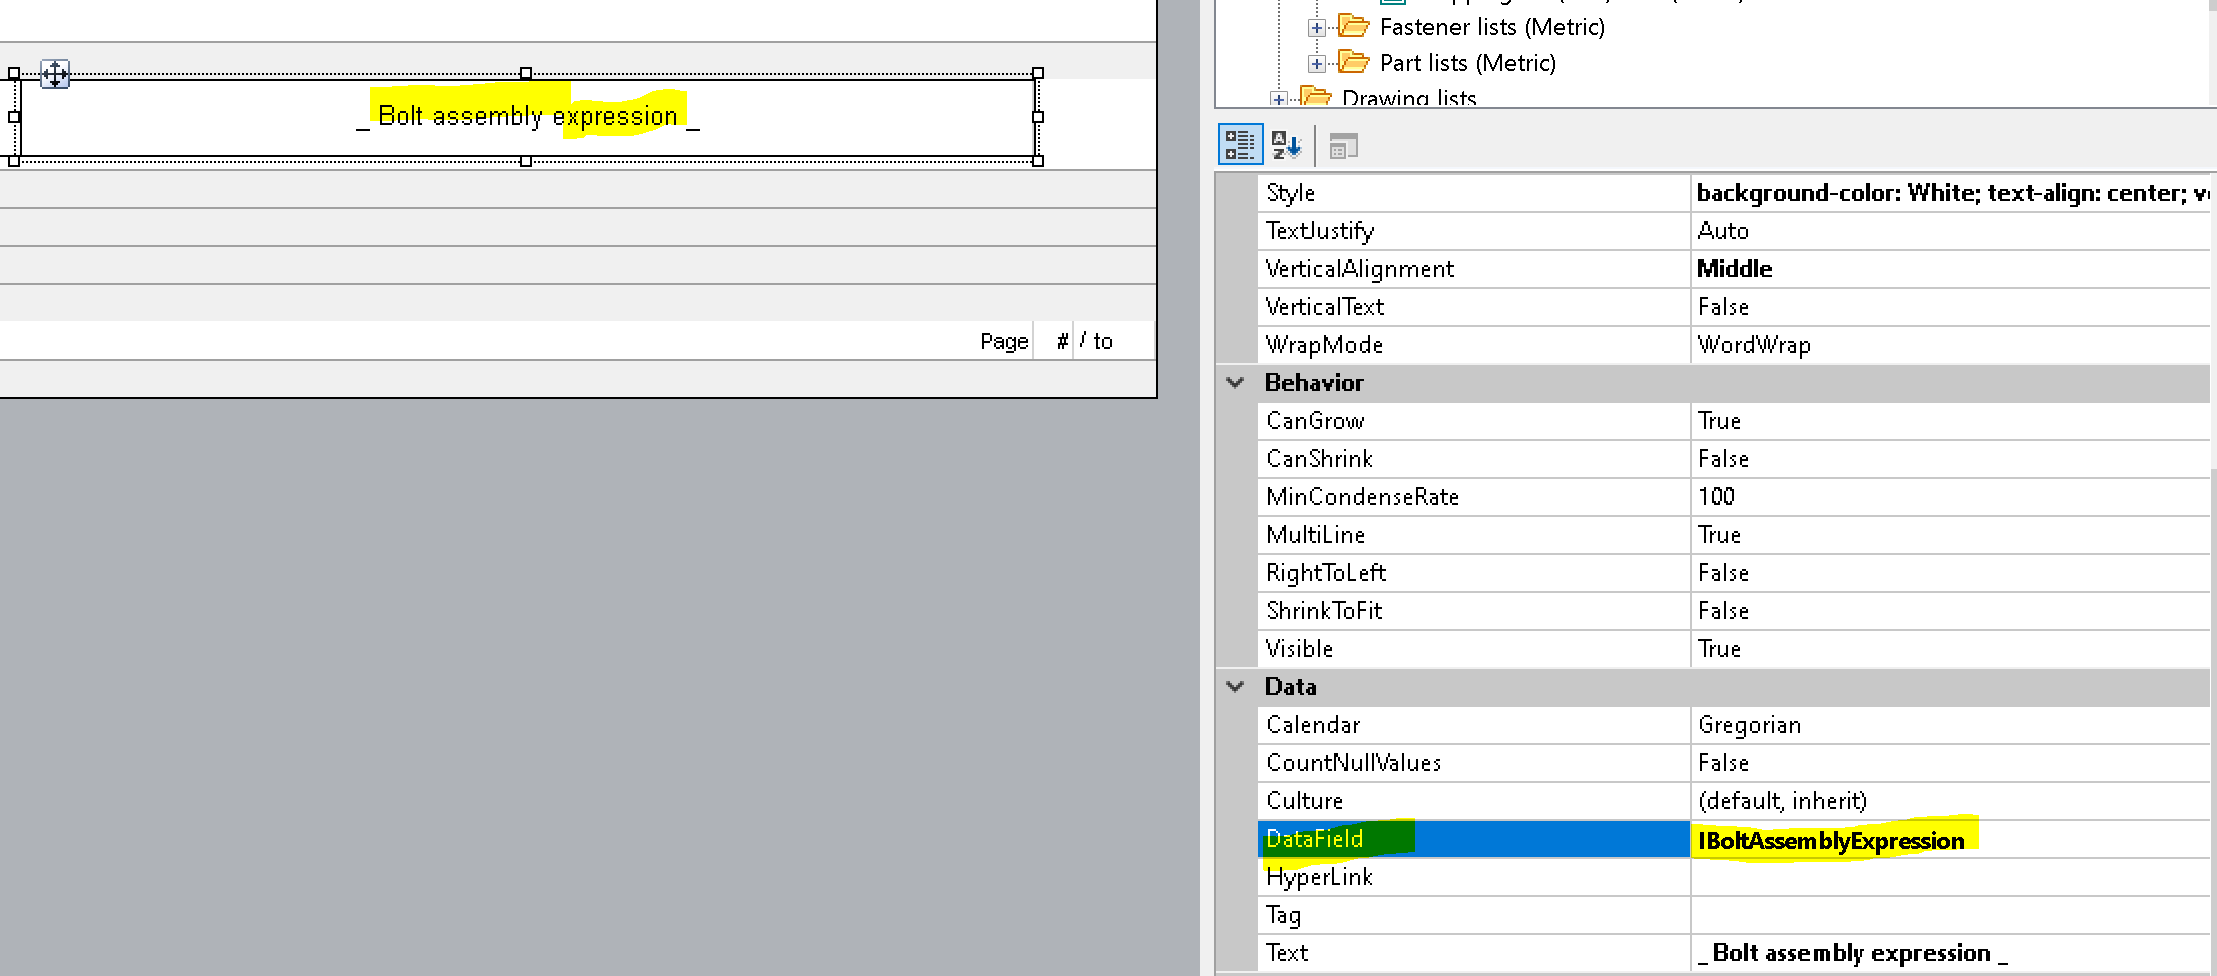The image size is (2217, 976).
Task: Switch the Properties panel to Alphabetical sorting
Action: (1288, 145)
